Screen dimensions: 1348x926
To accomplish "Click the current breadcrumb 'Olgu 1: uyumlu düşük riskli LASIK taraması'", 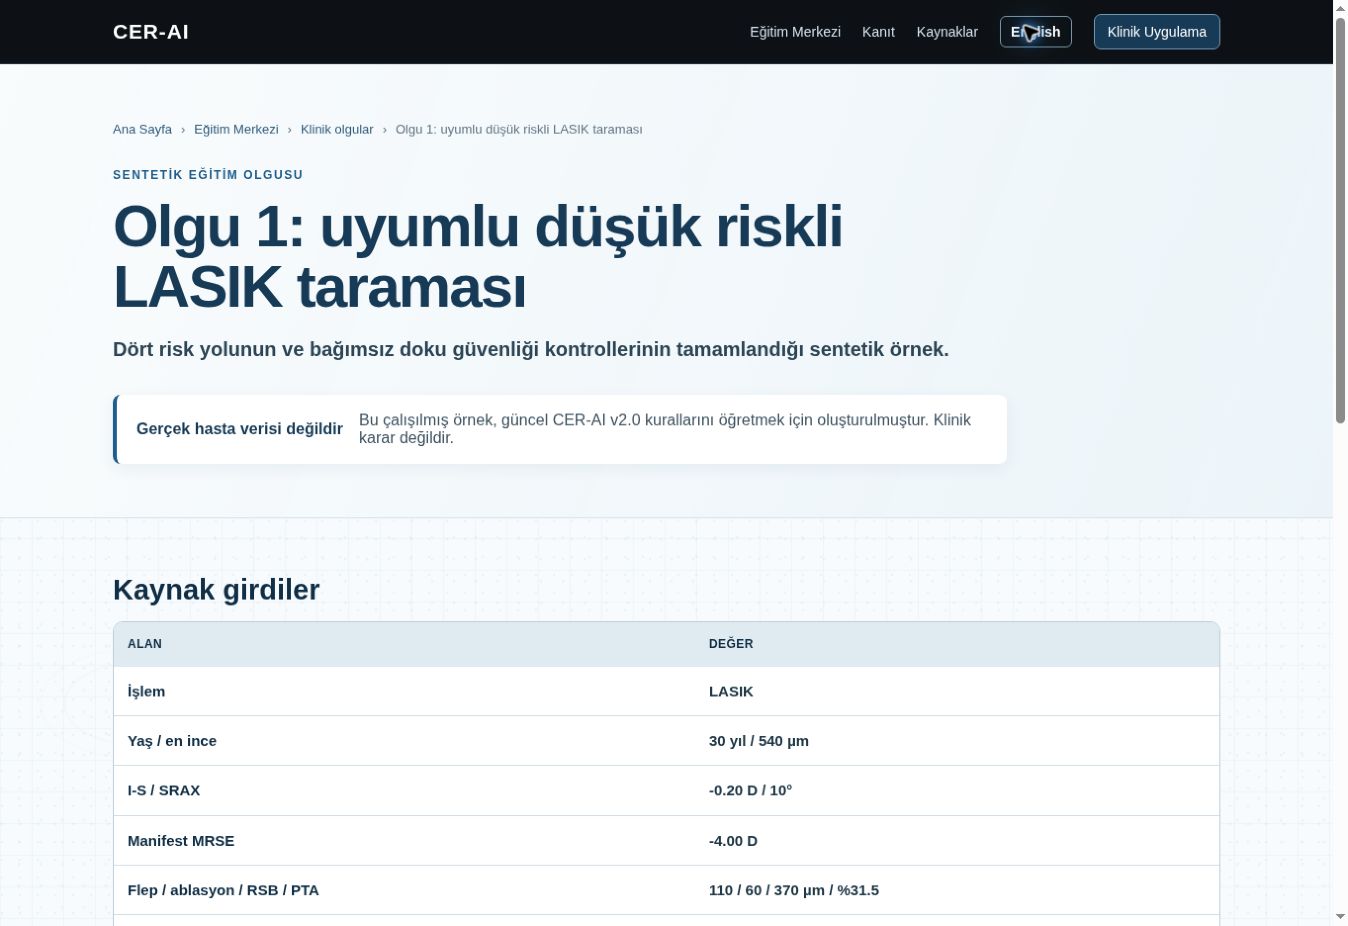I will [519, 129].
